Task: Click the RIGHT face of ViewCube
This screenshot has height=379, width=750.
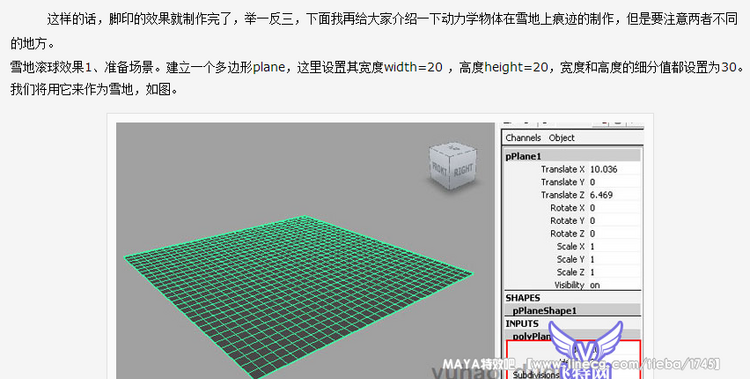Action: coord(463,170)
